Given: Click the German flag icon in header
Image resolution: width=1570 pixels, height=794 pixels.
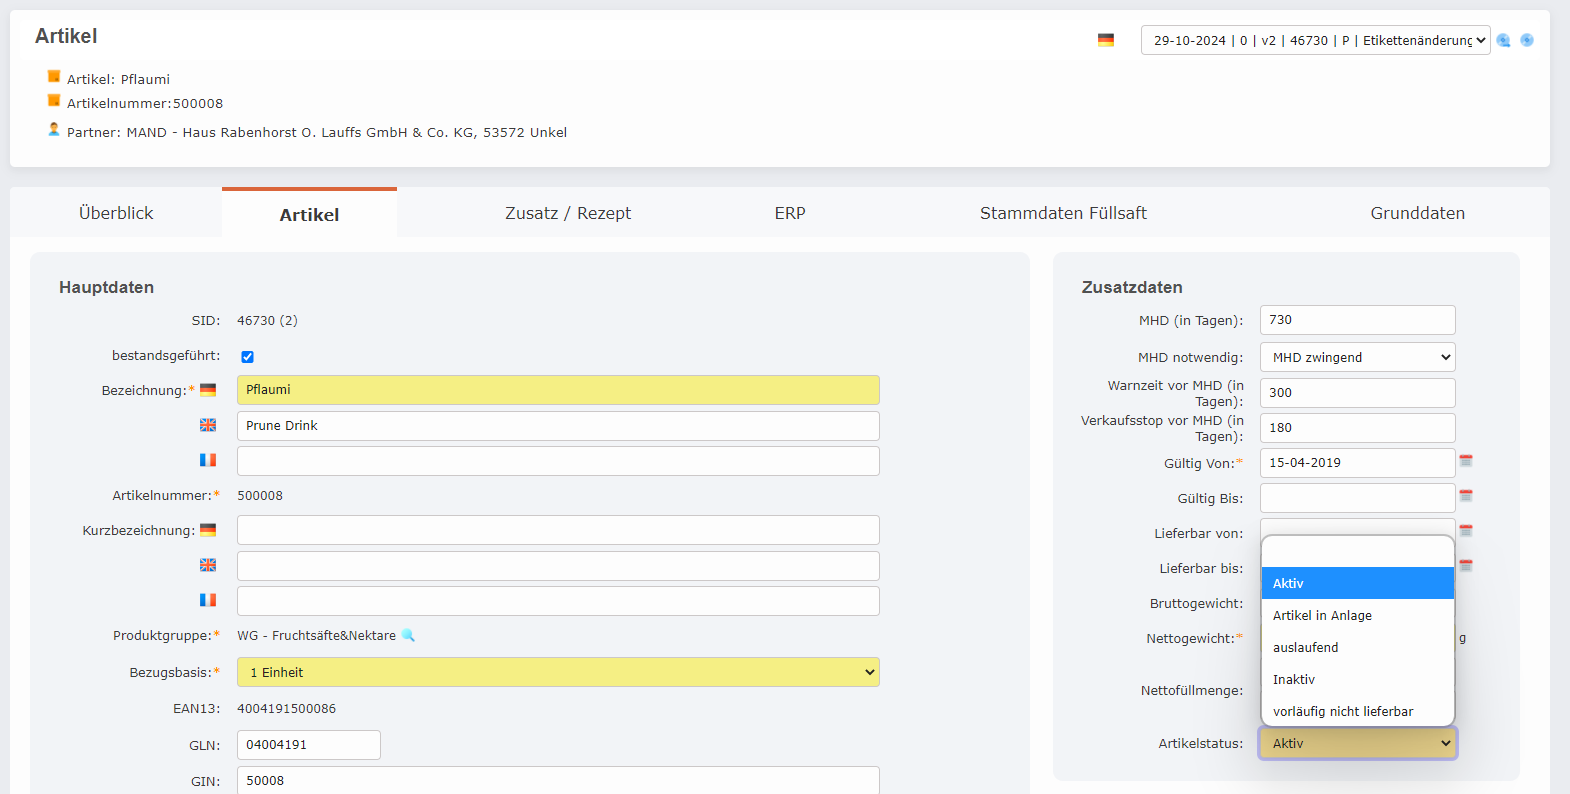Looking at the screenshot, I should (x=1105, y=40).
